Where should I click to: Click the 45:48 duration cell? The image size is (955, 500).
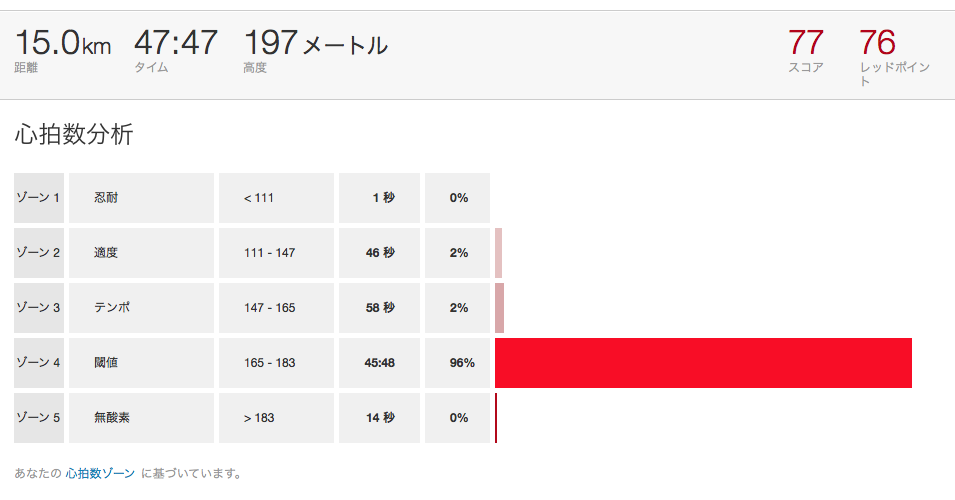coord(379,363)
